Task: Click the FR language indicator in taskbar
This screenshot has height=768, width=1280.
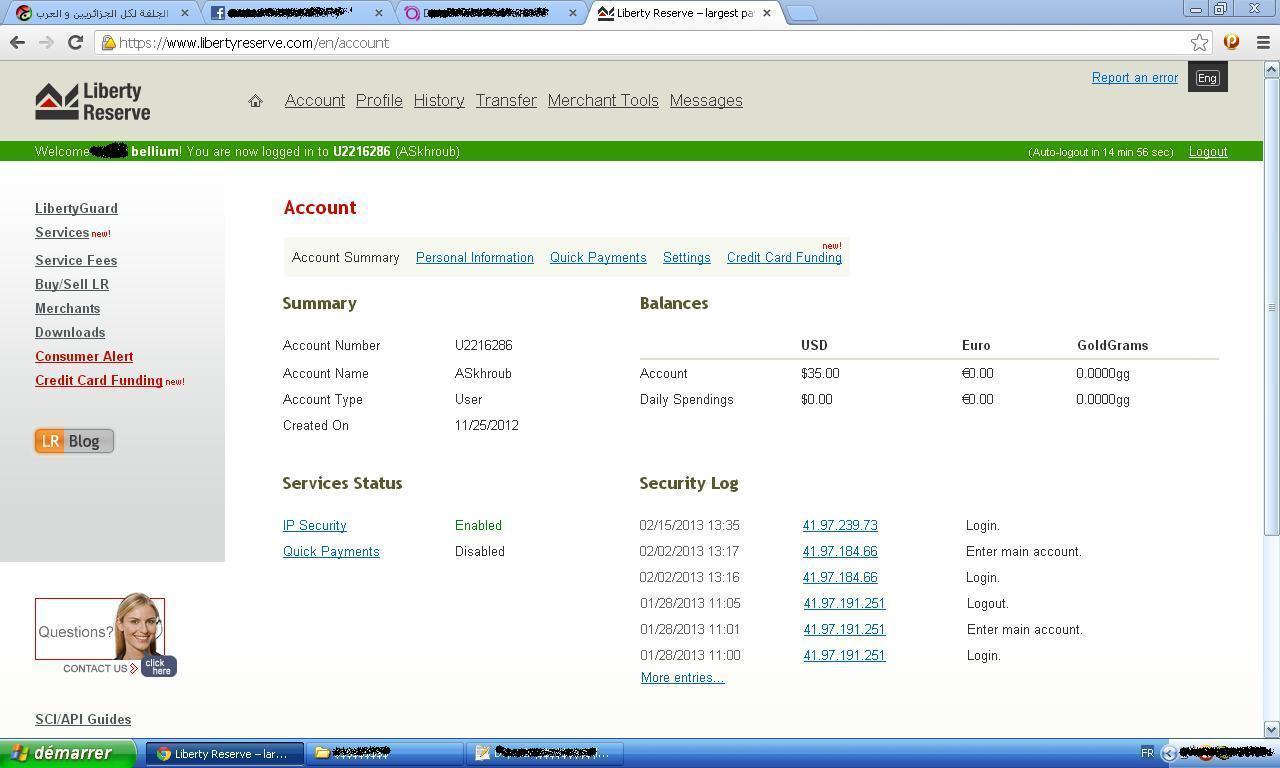Action: point(1147,753)
